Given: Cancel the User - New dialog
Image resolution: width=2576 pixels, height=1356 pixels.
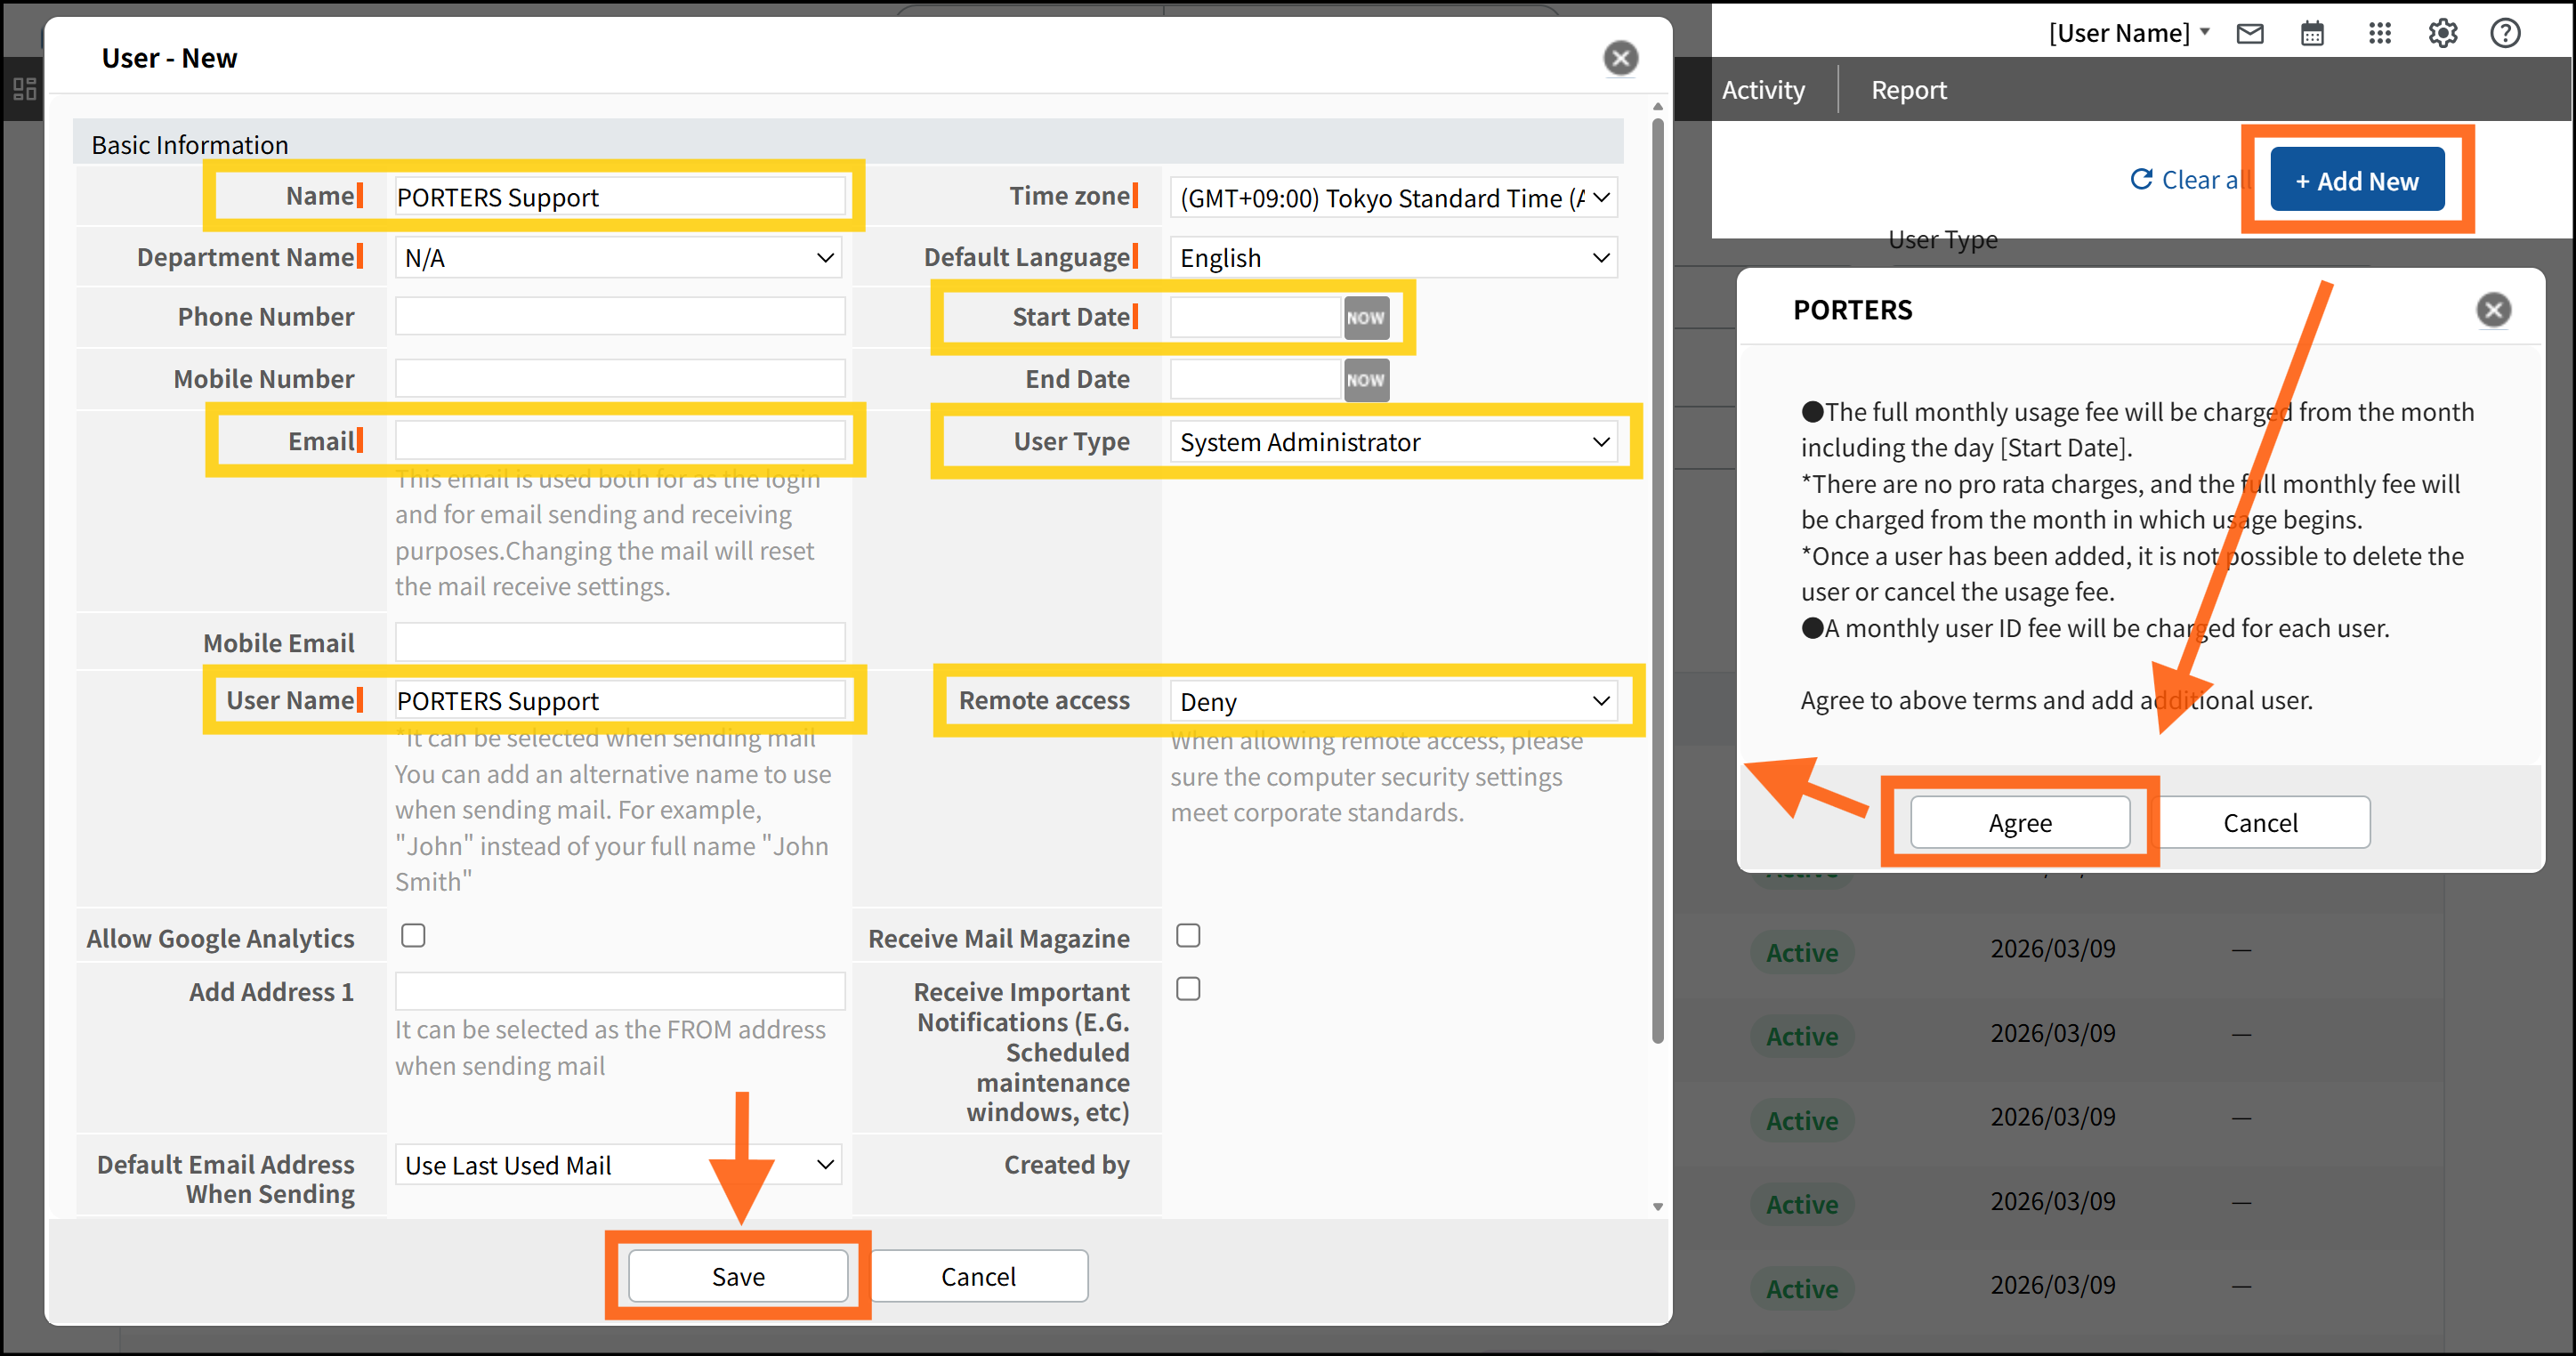Looking at the screenshot, I should (x=978, y=1277).
